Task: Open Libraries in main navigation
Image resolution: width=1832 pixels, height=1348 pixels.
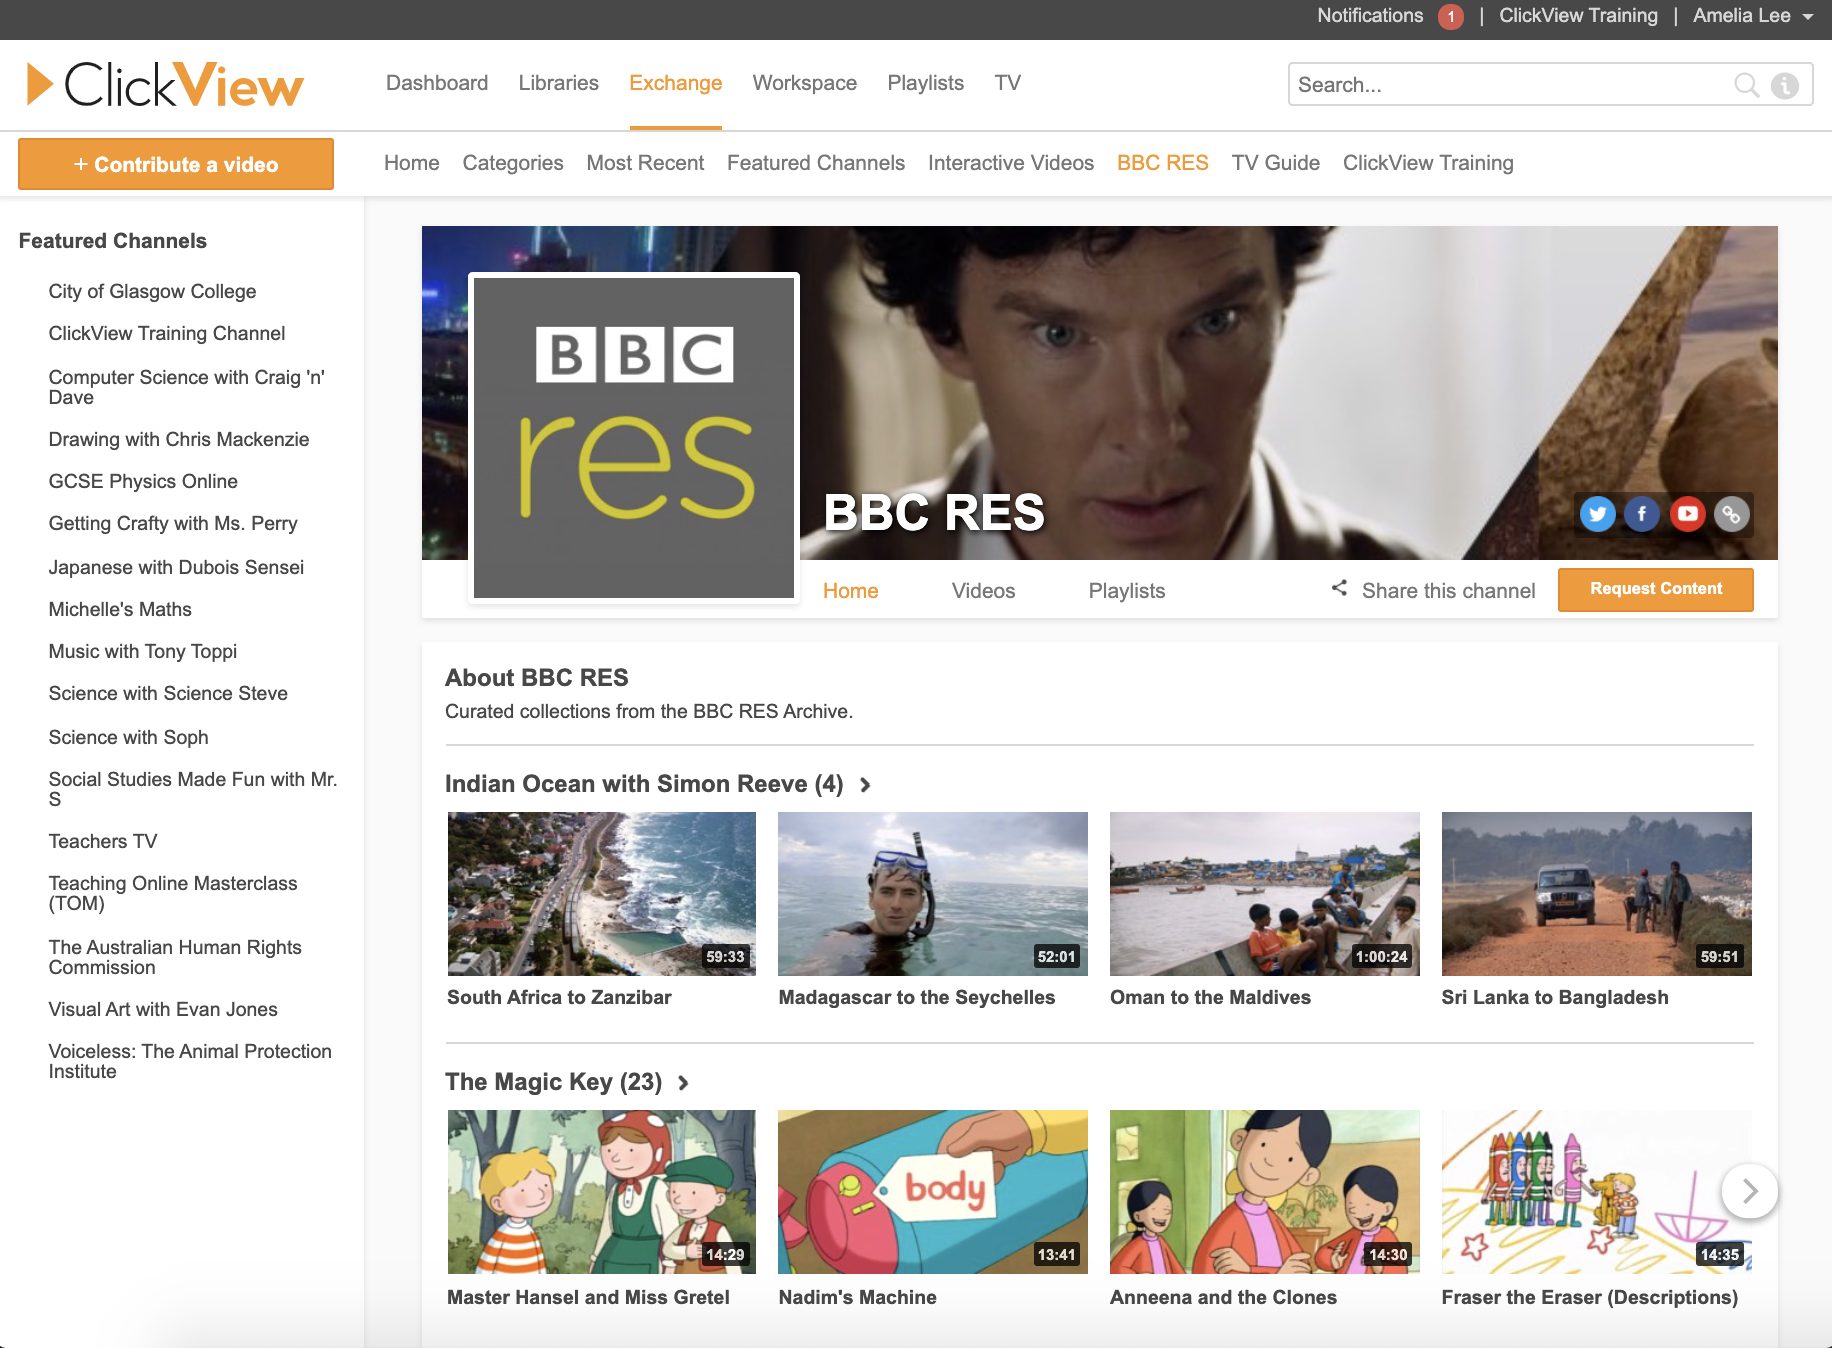Action: [x=558, y=83]
